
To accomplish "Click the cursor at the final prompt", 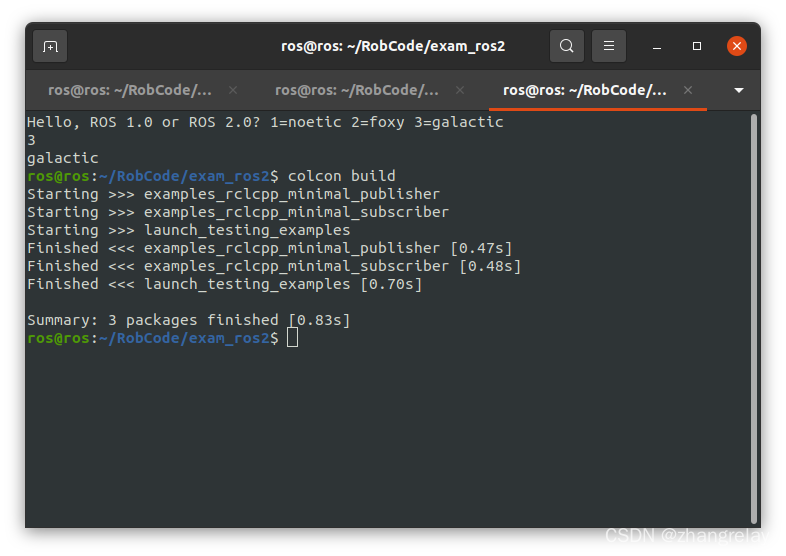I will point(292,338).
